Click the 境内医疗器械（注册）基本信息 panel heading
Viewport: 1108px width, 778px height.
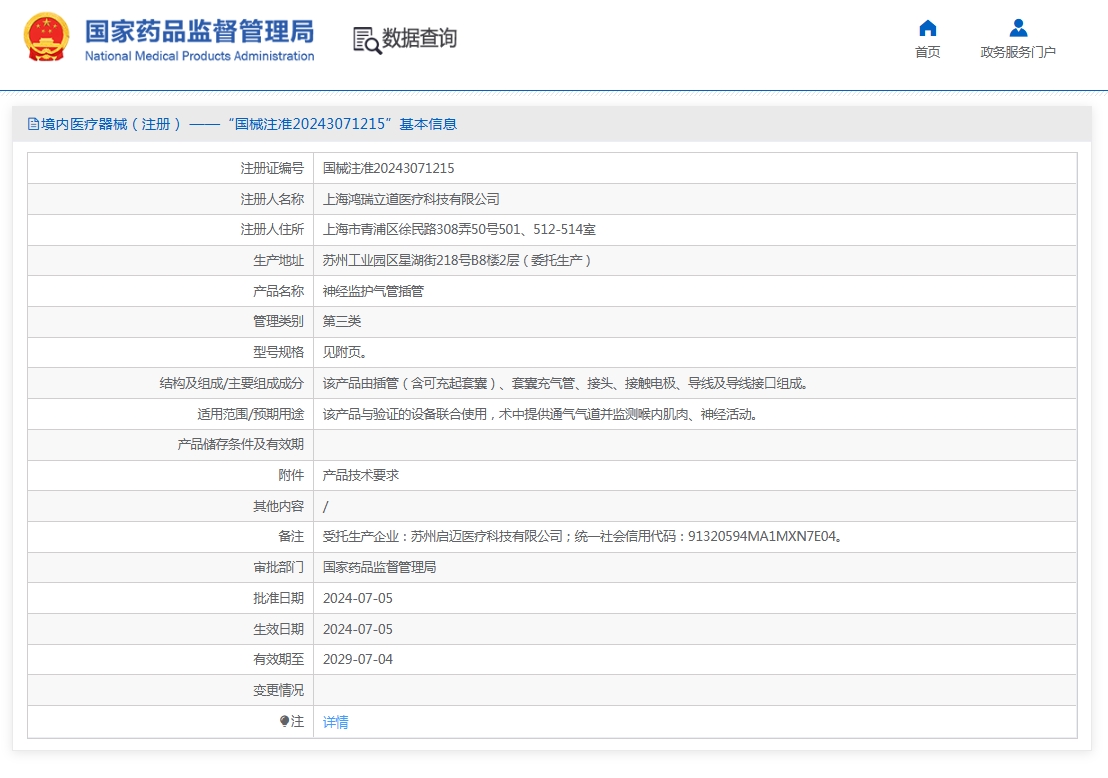click(x=249, y=124)
